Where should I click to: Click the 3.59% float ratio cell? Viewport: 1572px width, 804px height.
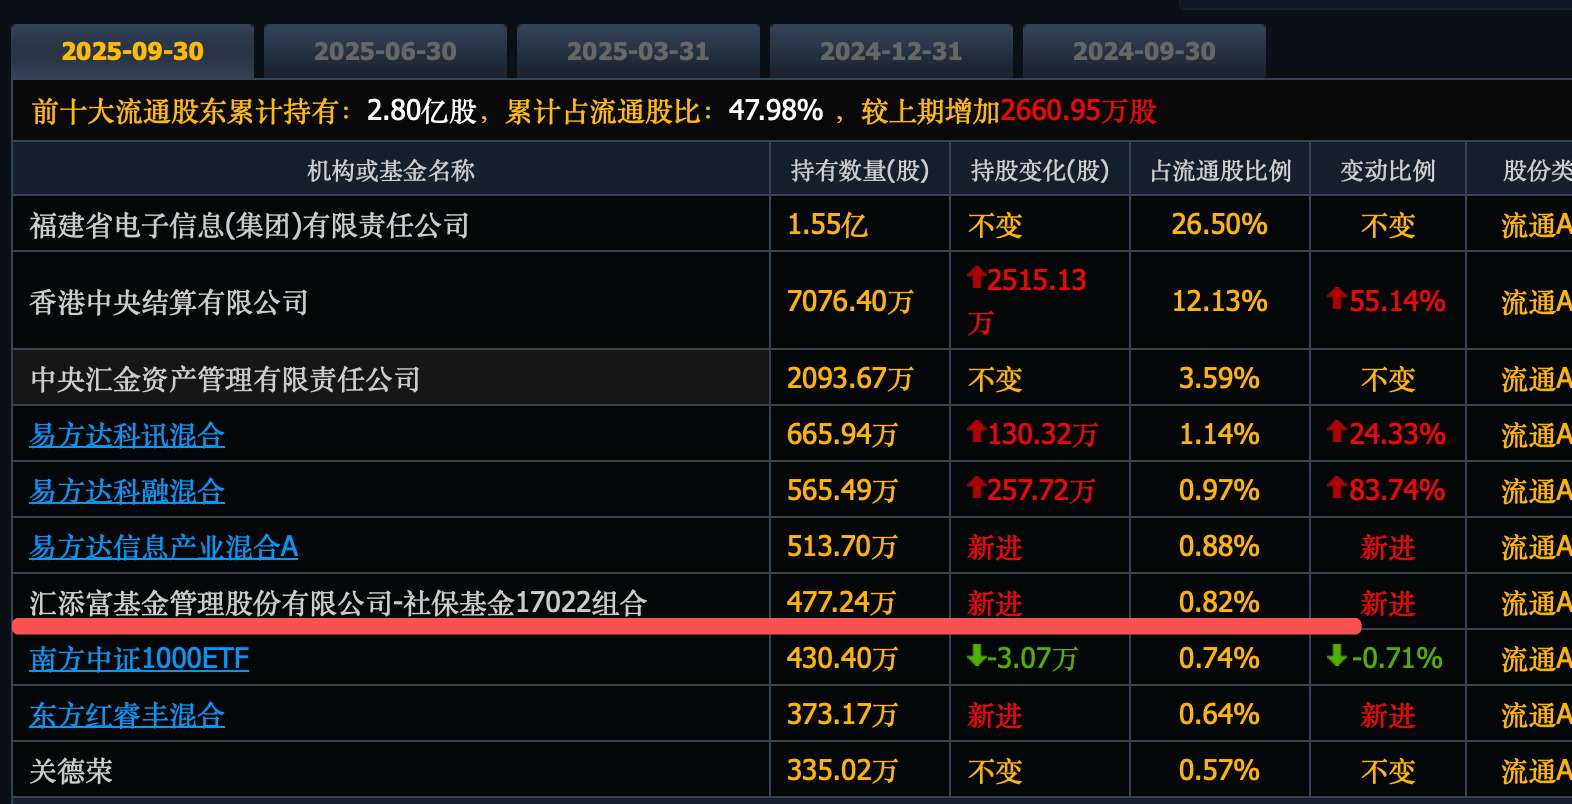(x=1220, y=378)
